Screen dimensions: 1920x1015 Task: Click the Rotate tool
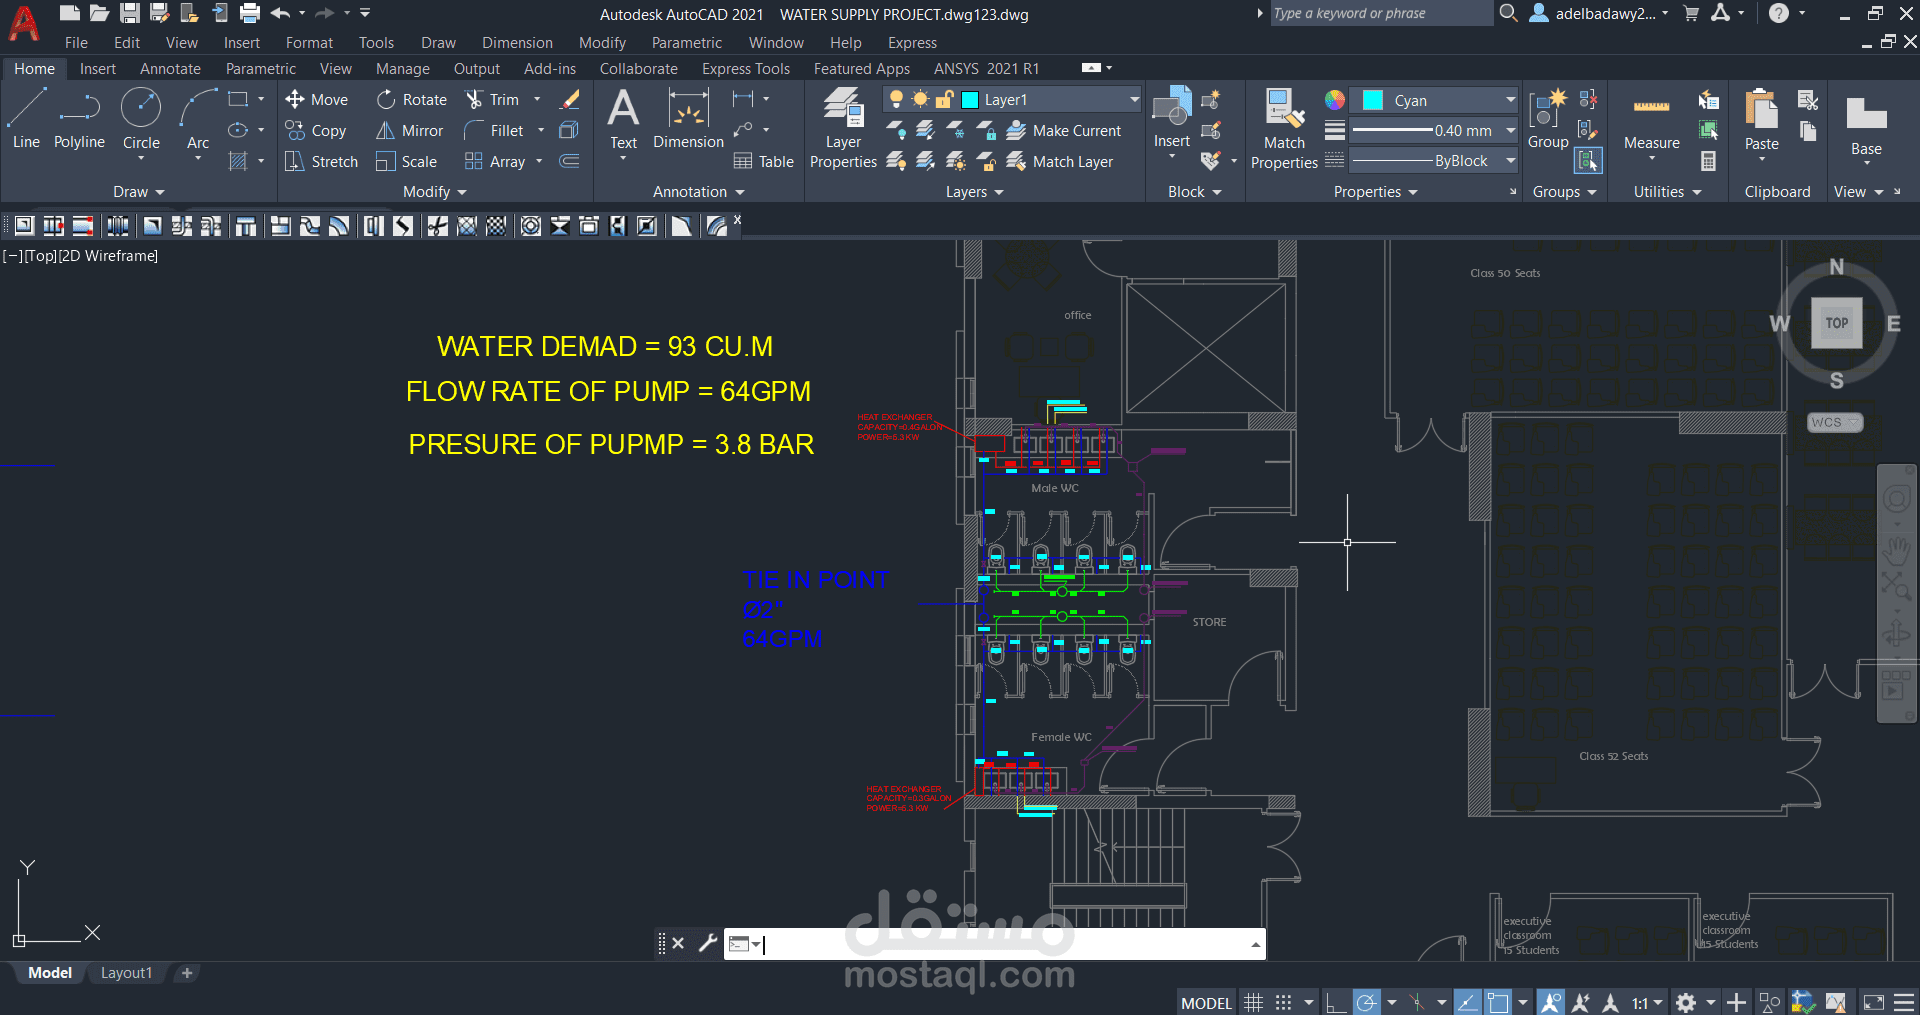411,99
